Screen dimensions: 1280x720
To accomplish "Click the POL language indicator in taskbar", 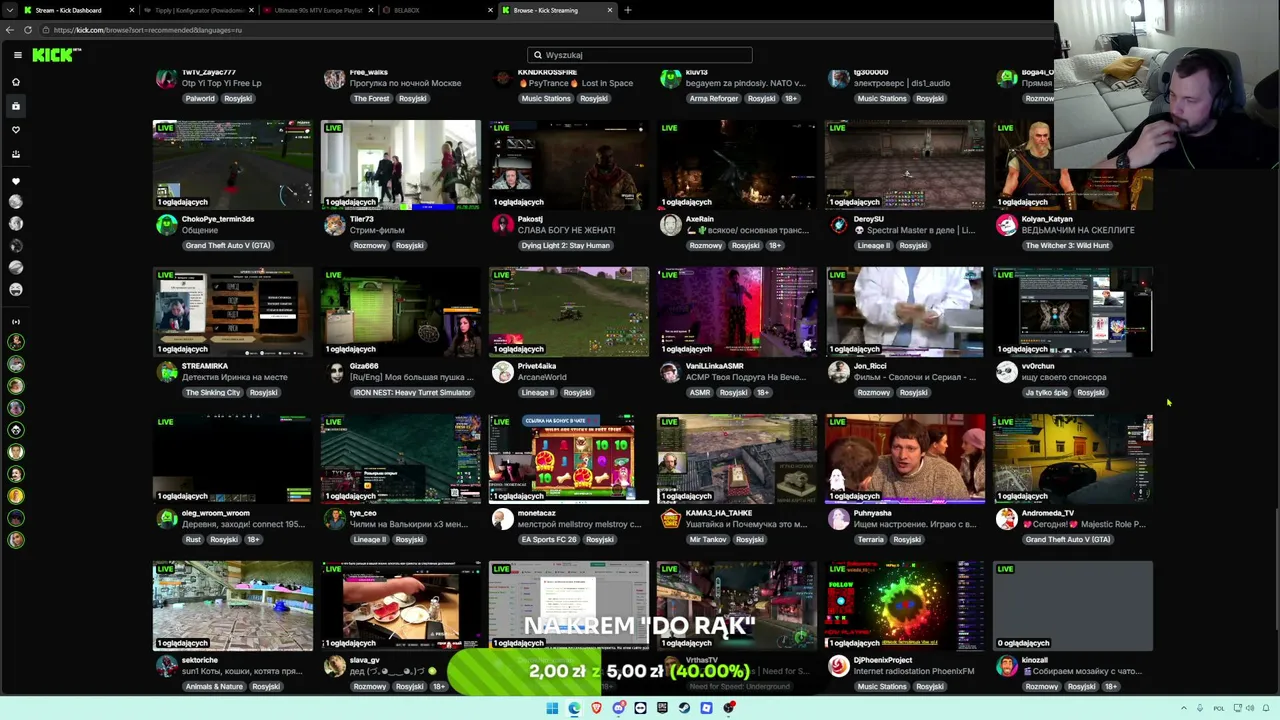I will pos(1219,708).
